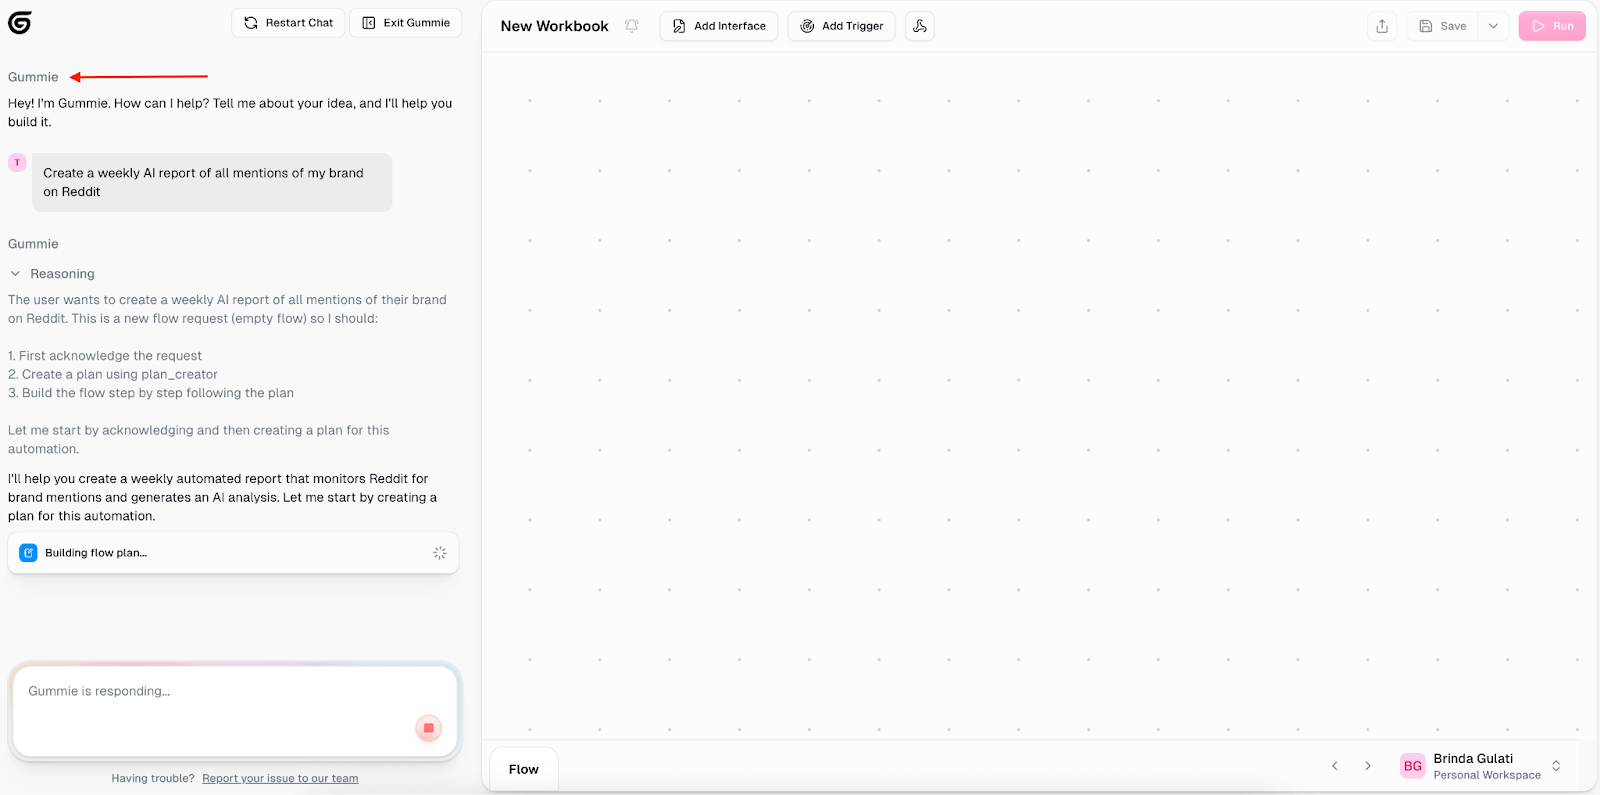Click the Brinda Gulati name
Viewport: 1600px width, 795px height.
tap(1473, 759)
